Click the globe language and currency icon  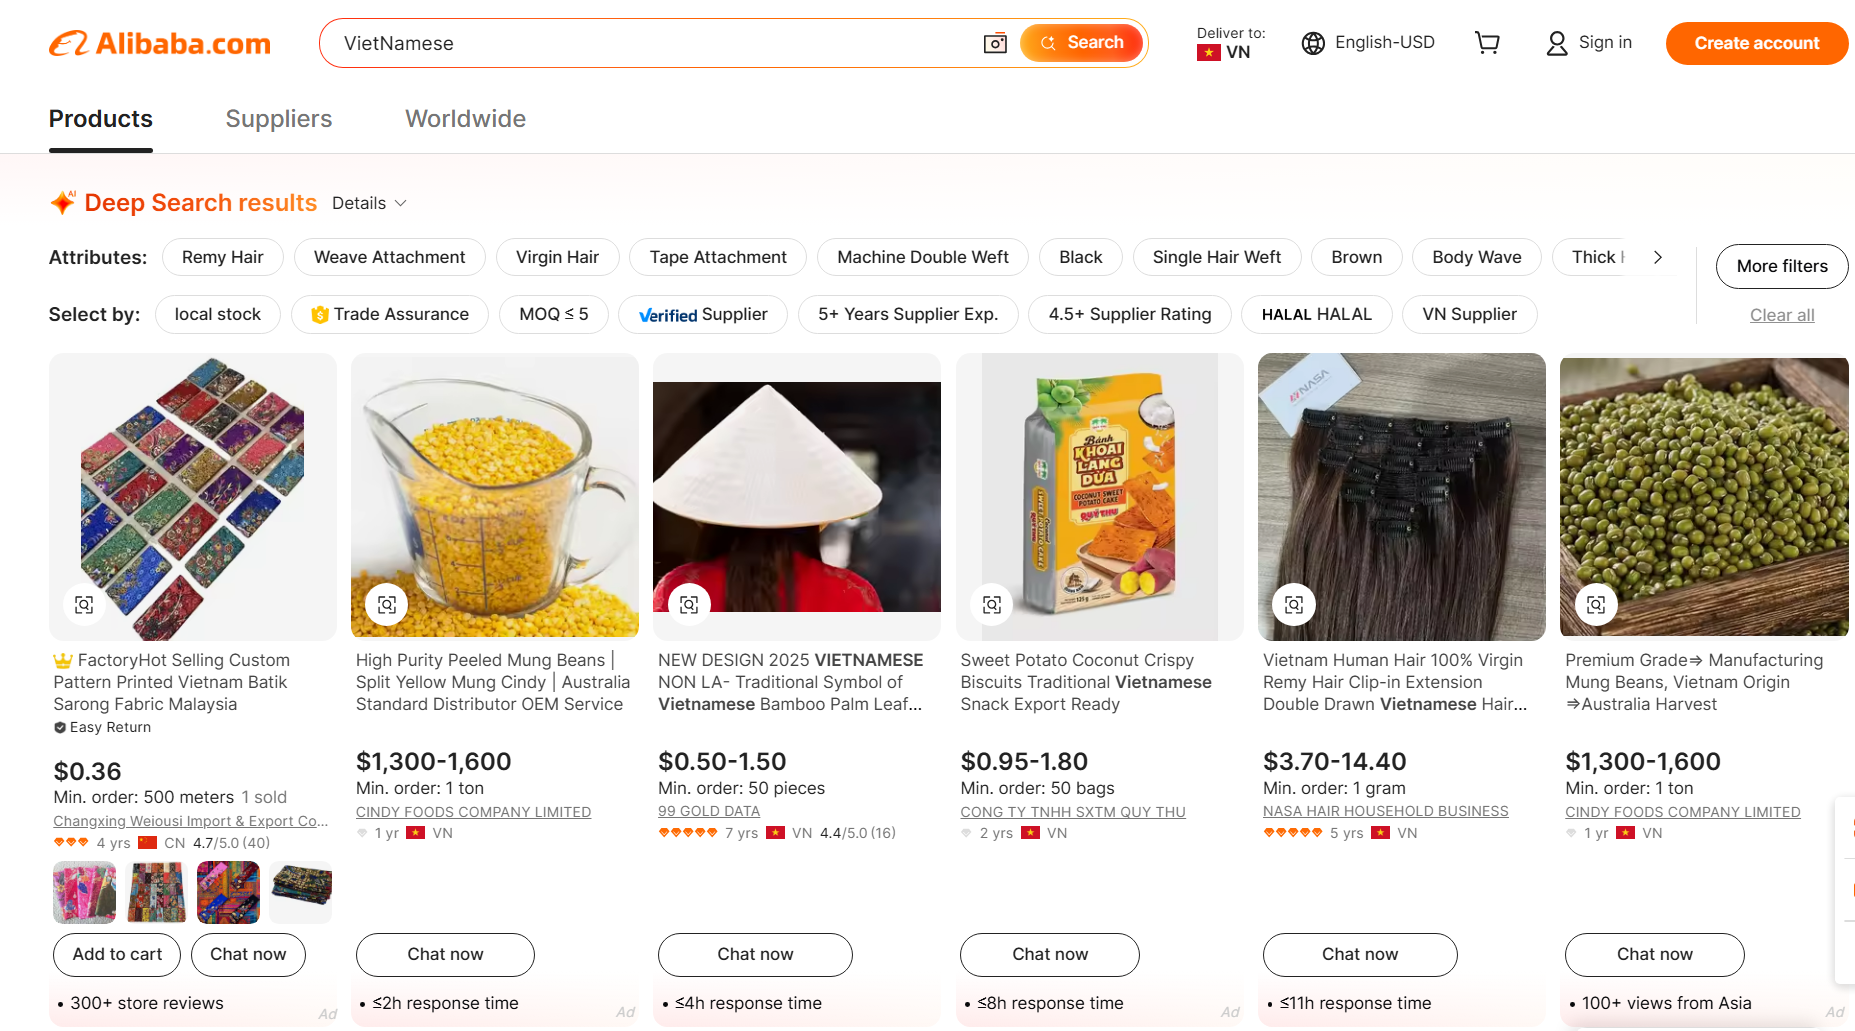click(1313, 43)
